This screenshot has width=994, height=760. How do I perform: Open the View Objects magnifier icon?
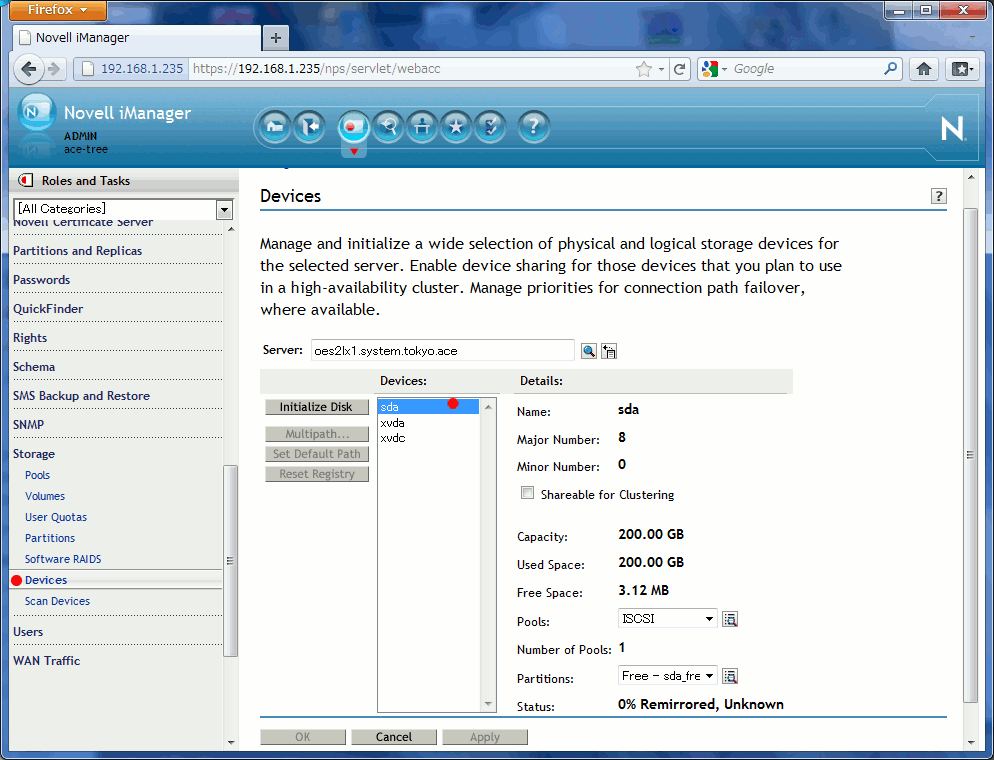pyautogui.click(x=388, y=127)
